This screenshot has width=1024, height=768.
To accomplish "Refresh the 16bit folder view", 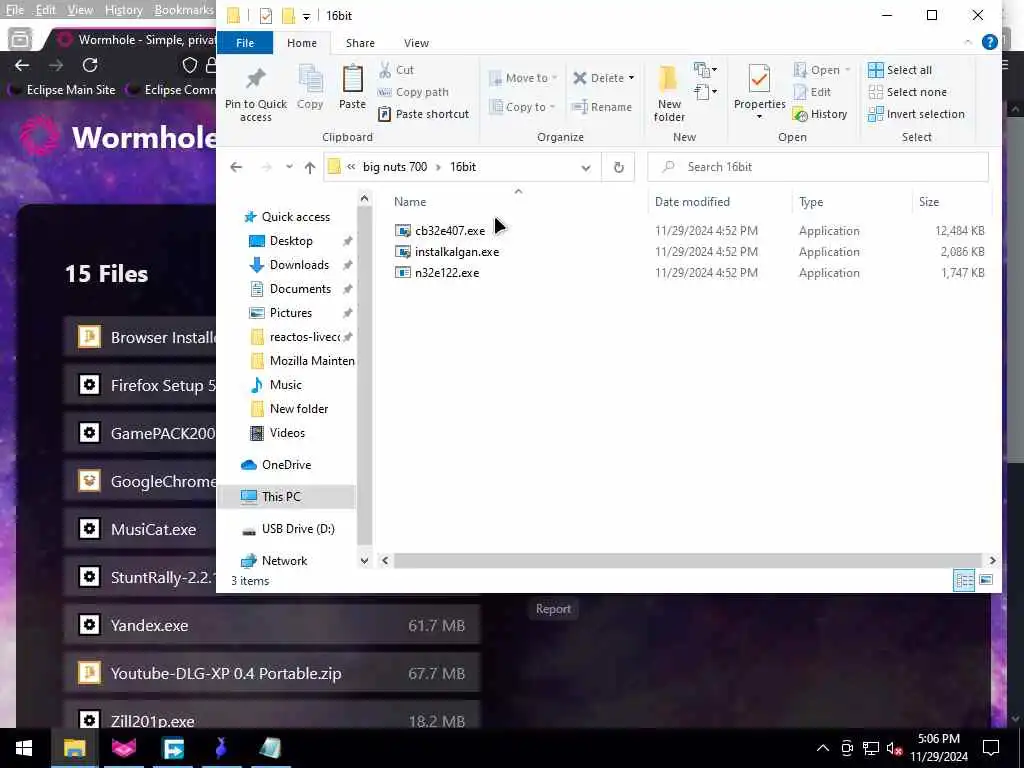I will pyautogui.click(x=618, y=167).
